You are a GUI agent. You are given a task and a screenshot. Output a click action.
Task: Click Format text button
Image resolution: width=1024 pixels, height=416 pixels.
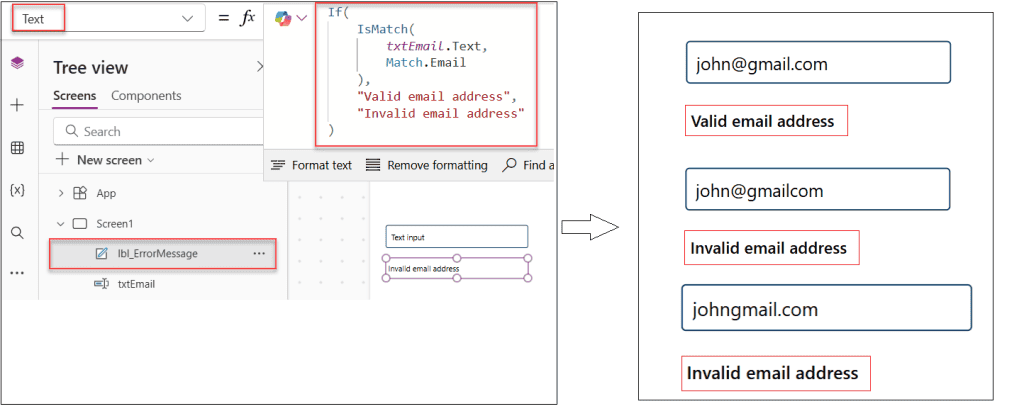[311, 165]
